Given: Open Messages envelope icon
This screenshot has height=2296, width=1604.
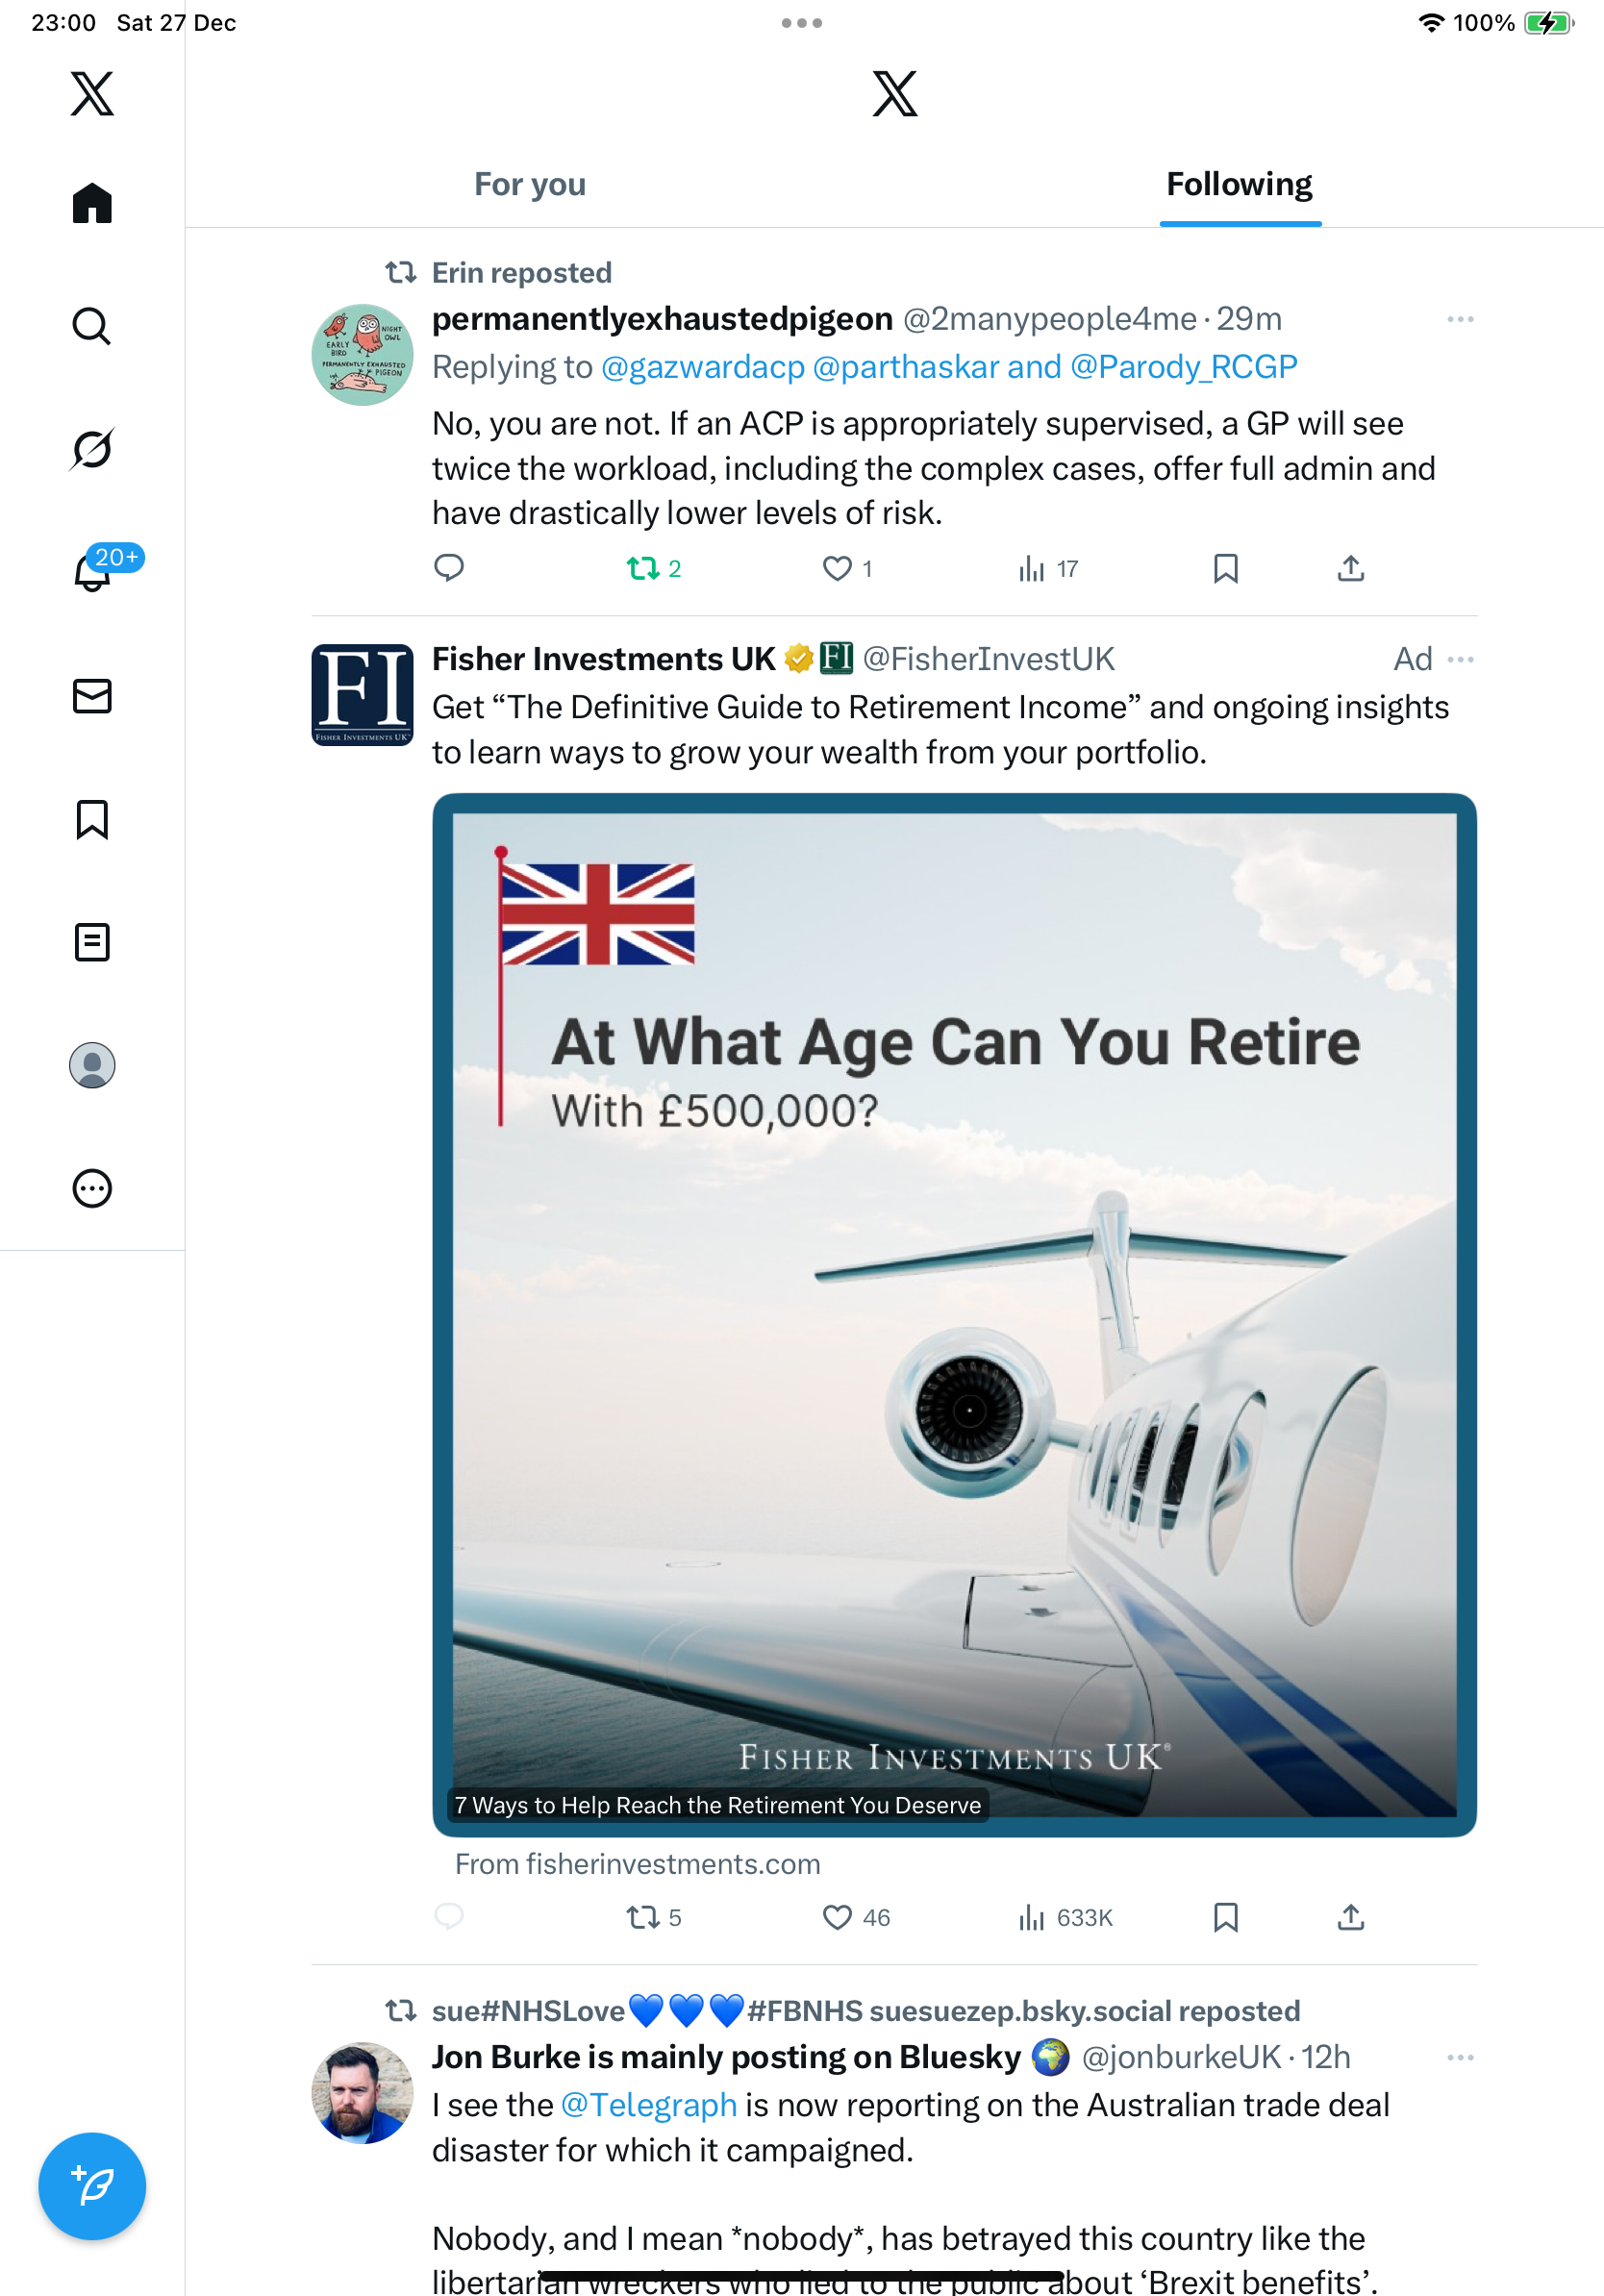Looking at the screenshot, I should point(92,696).
